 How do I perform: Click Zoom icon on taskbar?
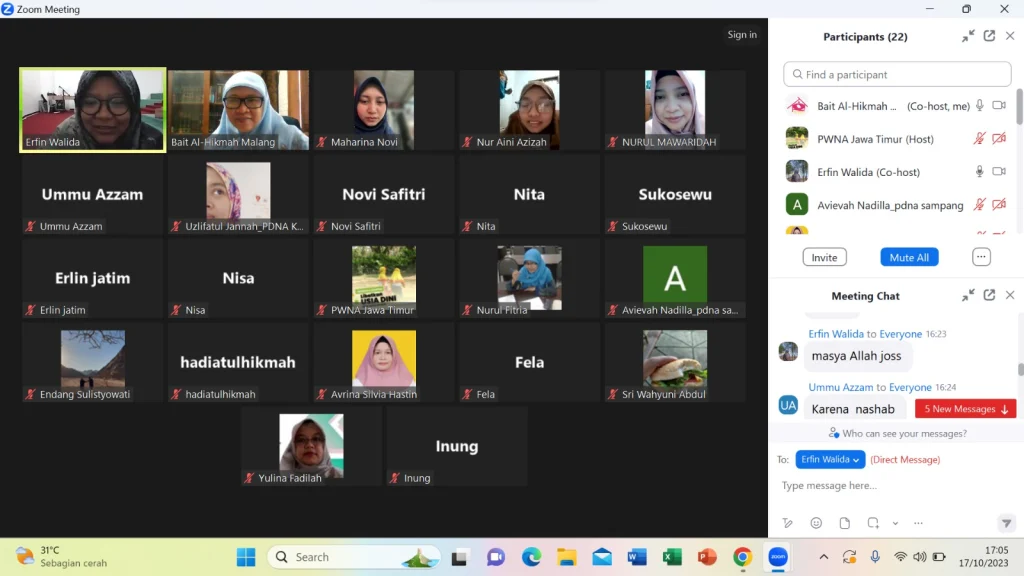(x=778, y=557)
